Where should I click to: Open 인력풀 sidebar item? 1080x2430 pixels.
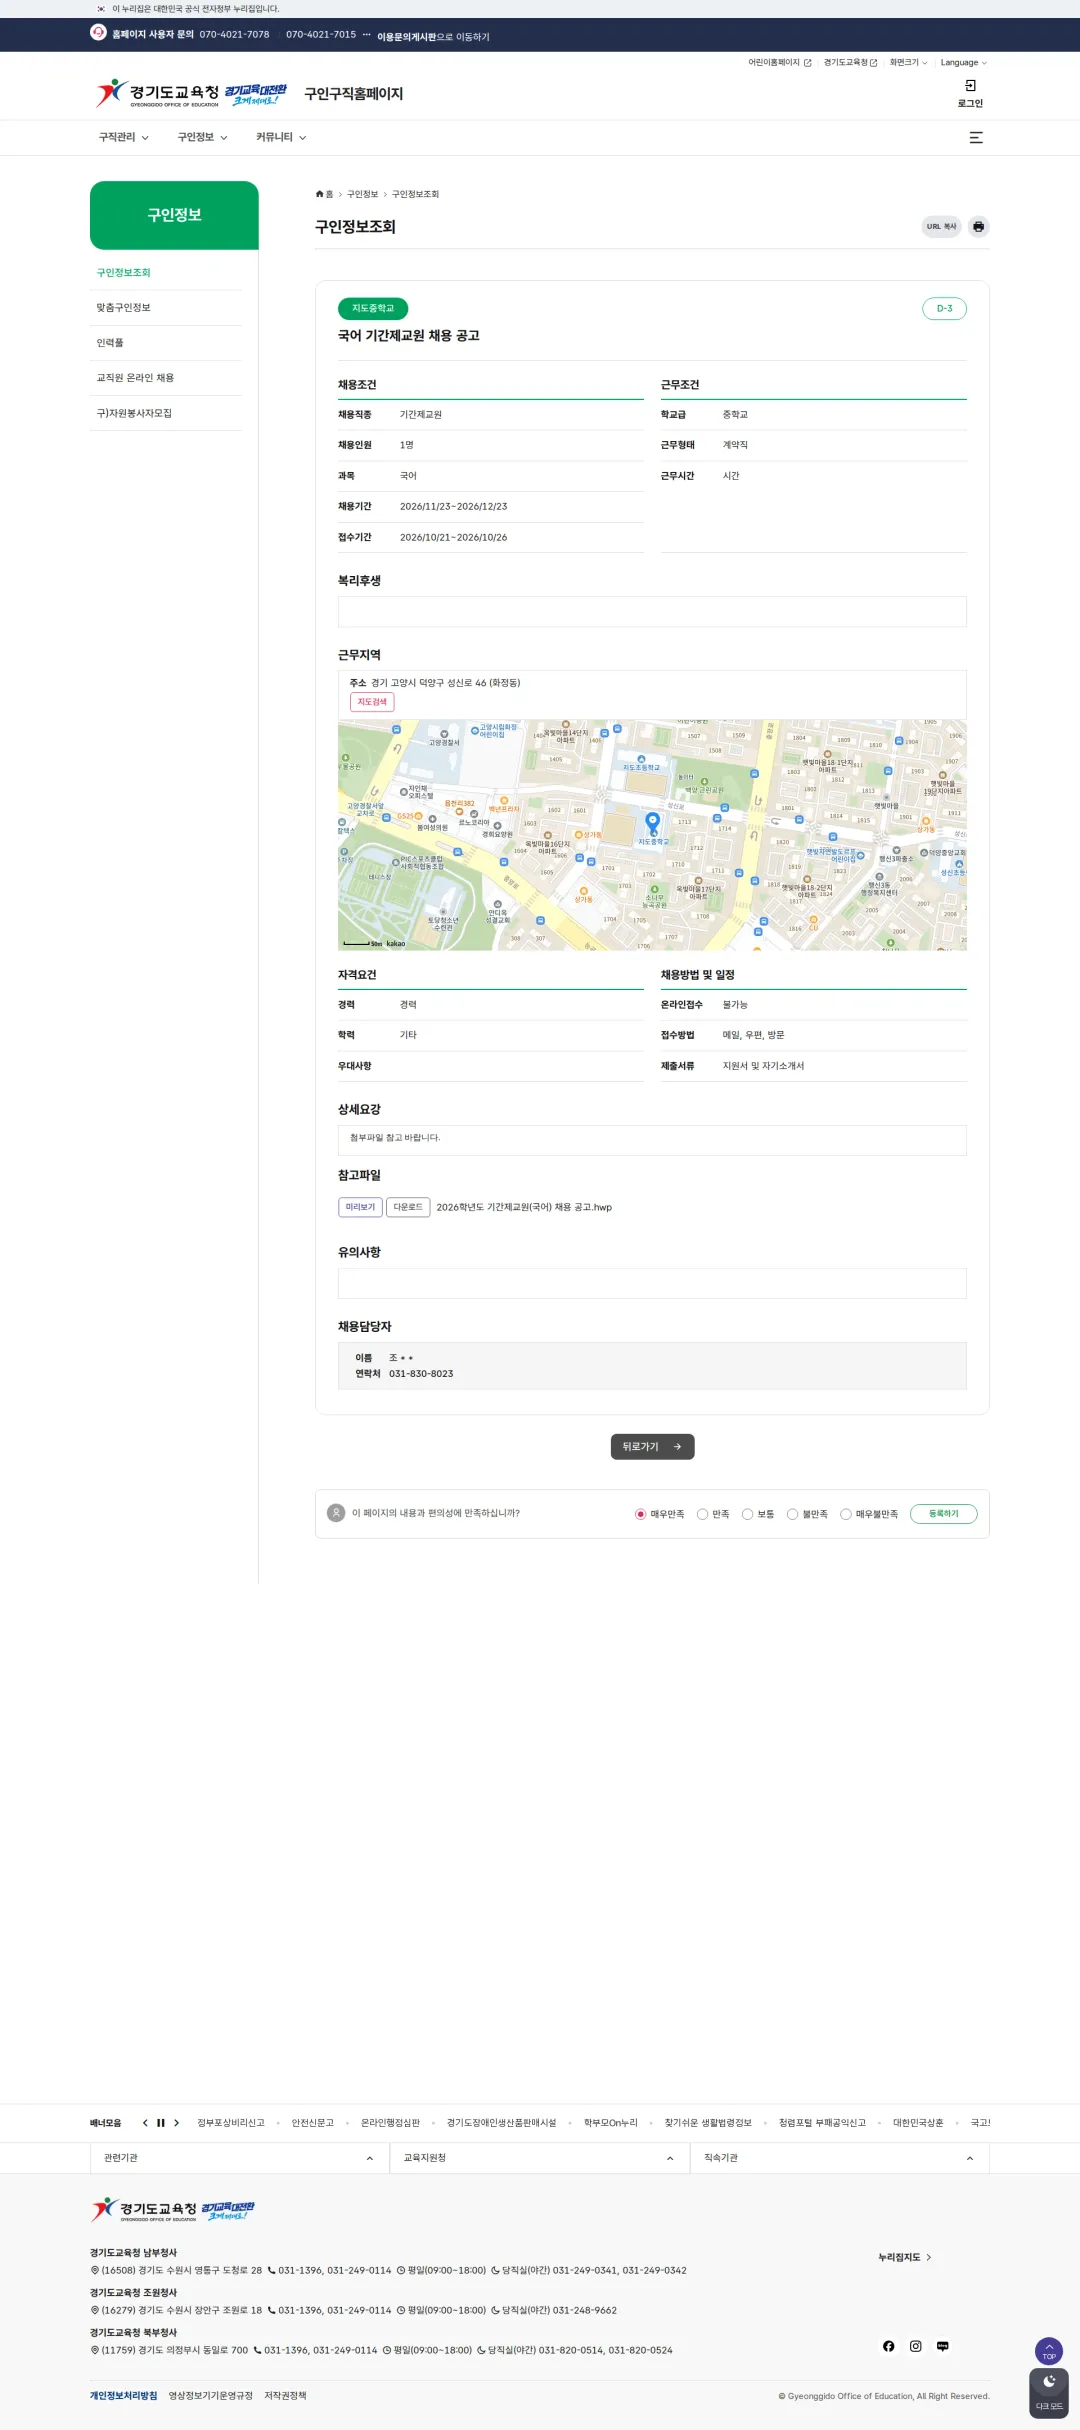pyautogui.click(x=110, y=343)
